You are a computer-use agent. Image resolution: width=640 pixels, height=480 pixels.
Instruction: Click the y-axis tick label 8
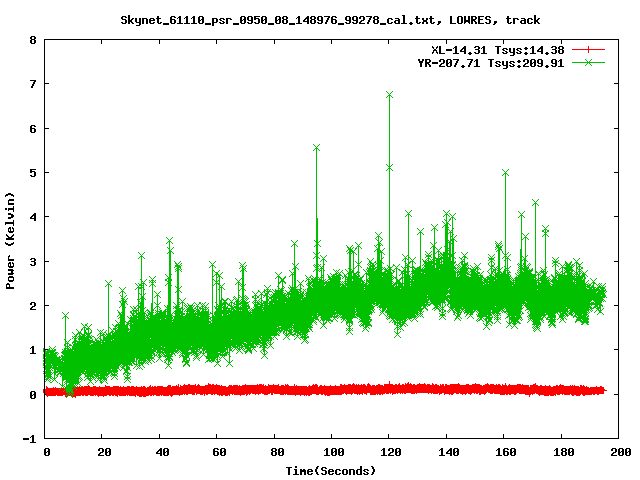[34, 41]
